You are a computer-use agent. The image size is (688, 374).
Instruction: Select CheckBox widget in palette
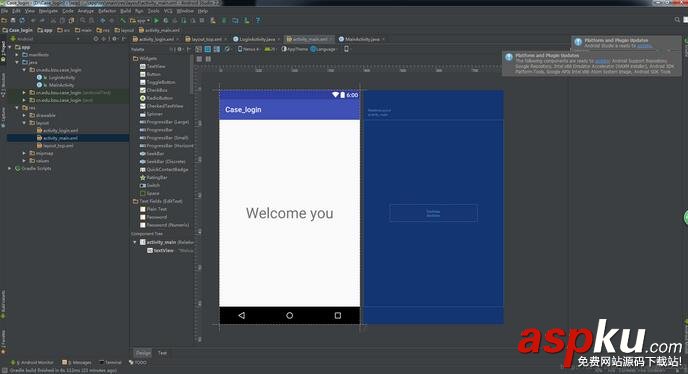(x=154, y=90)
